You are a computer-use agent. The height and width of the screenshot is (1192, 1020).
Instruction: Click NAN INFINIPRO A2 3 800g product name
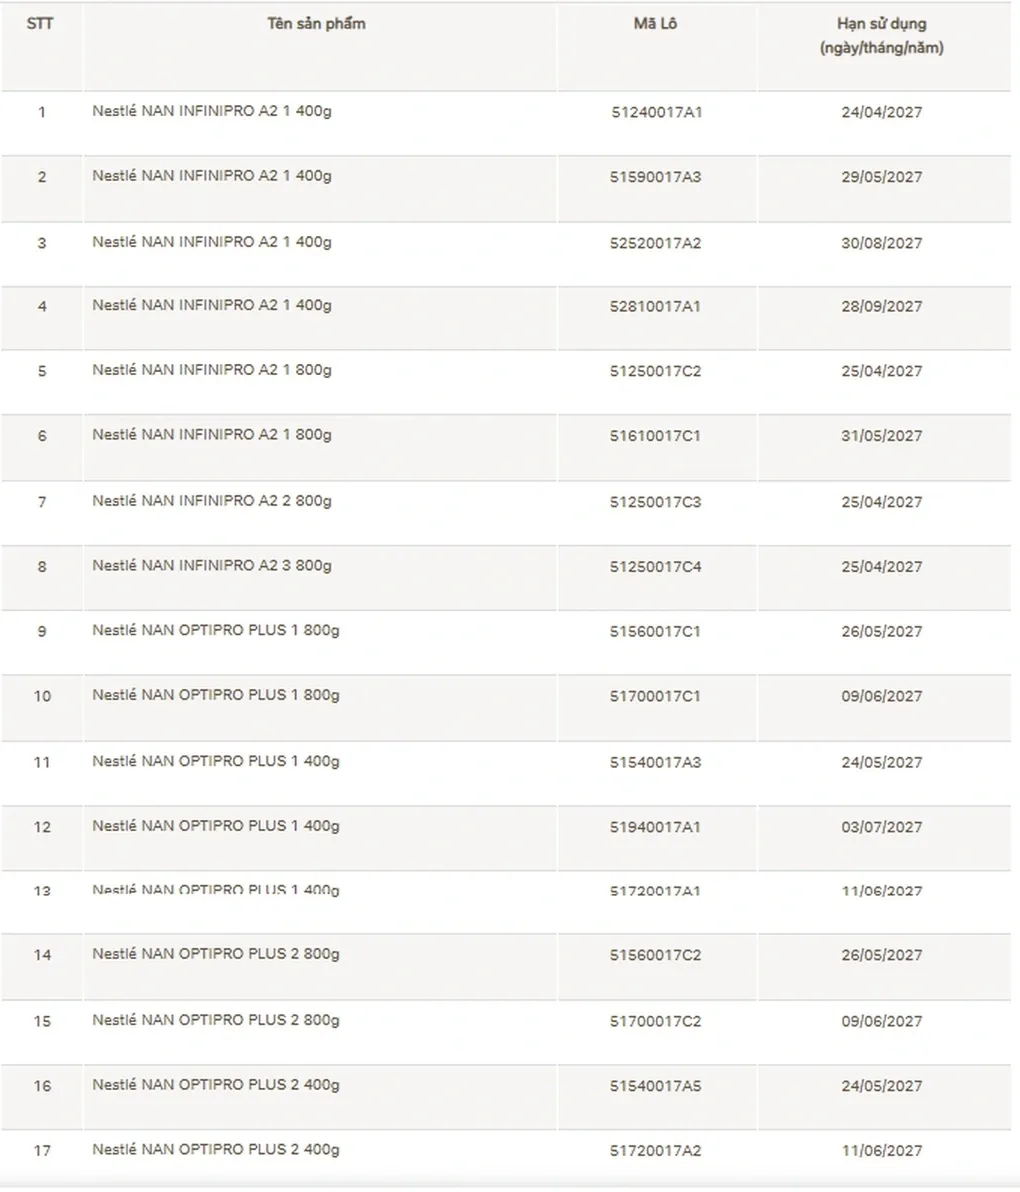coord(212,566)
